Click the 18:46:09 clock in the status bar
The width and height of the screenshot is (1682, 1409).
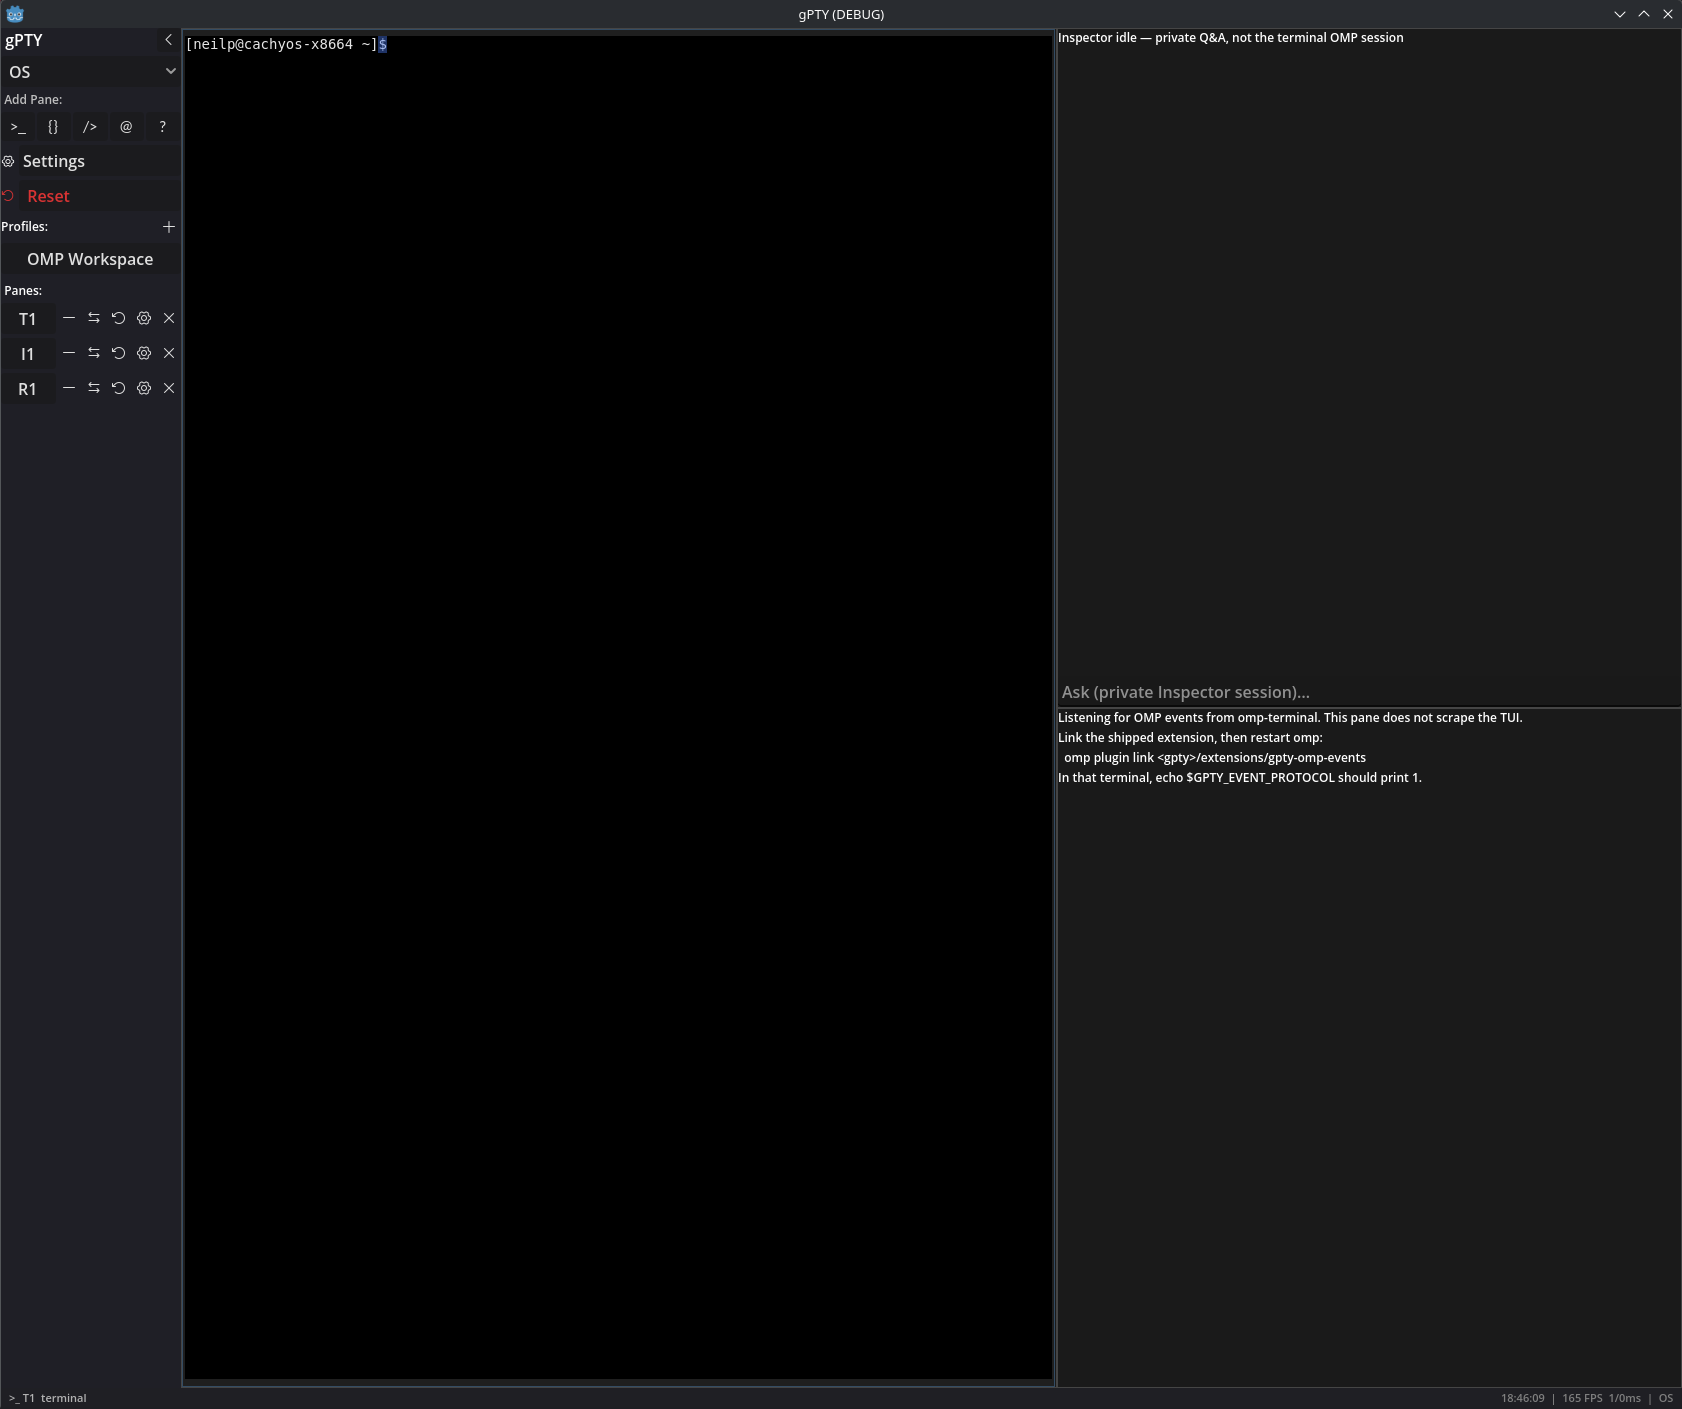tap(1522, 1398)
